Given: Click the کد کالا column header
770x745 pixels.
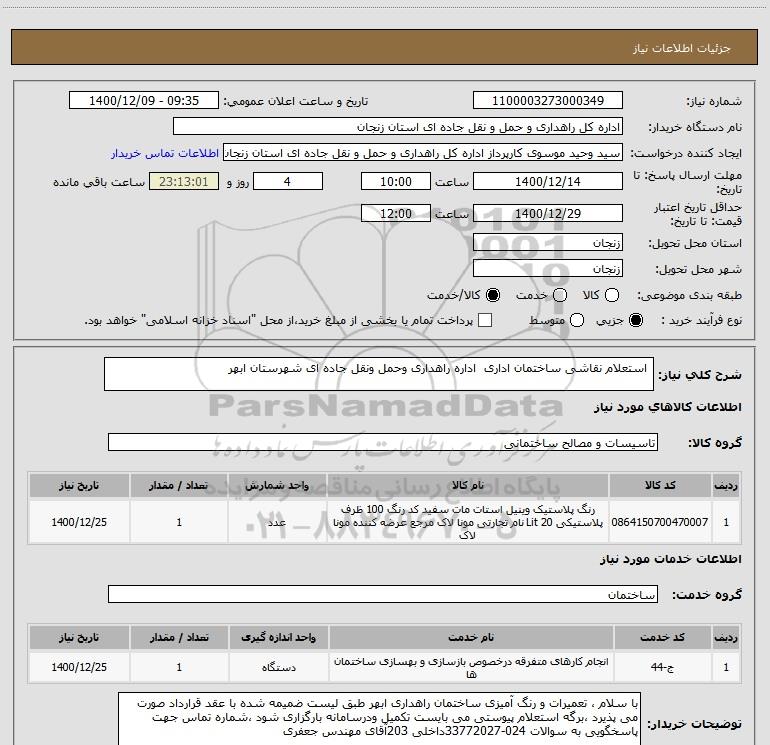Looking at the screenshot, I should pyautogui.click(x=660, y=485).
